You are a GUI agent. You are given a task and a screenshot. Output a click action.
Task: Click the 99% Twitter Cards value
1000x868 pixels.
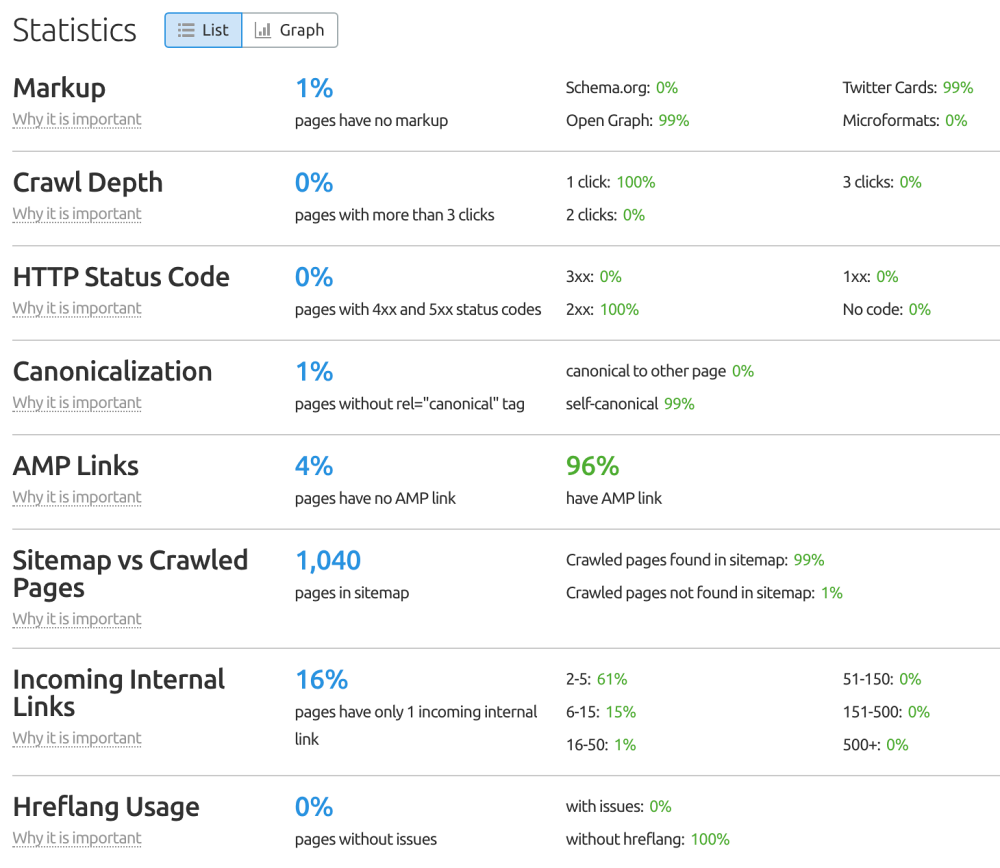(x=960, y=87)
